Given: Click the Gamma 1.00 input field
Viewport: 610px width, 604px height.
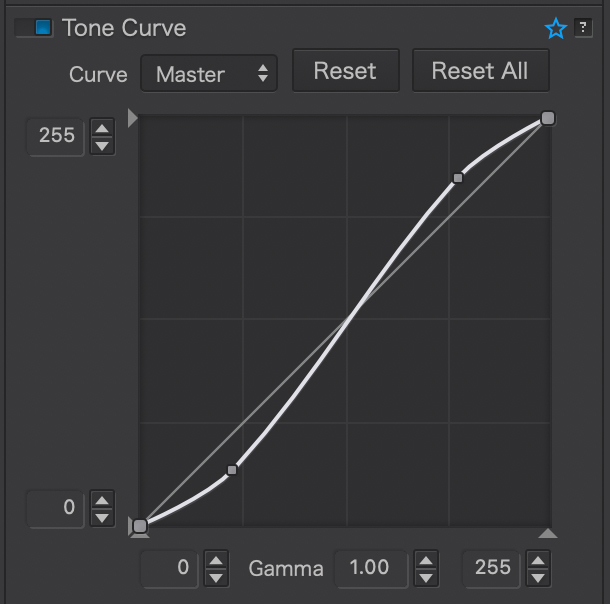Looking at the screenshot, I should point(370,568).
